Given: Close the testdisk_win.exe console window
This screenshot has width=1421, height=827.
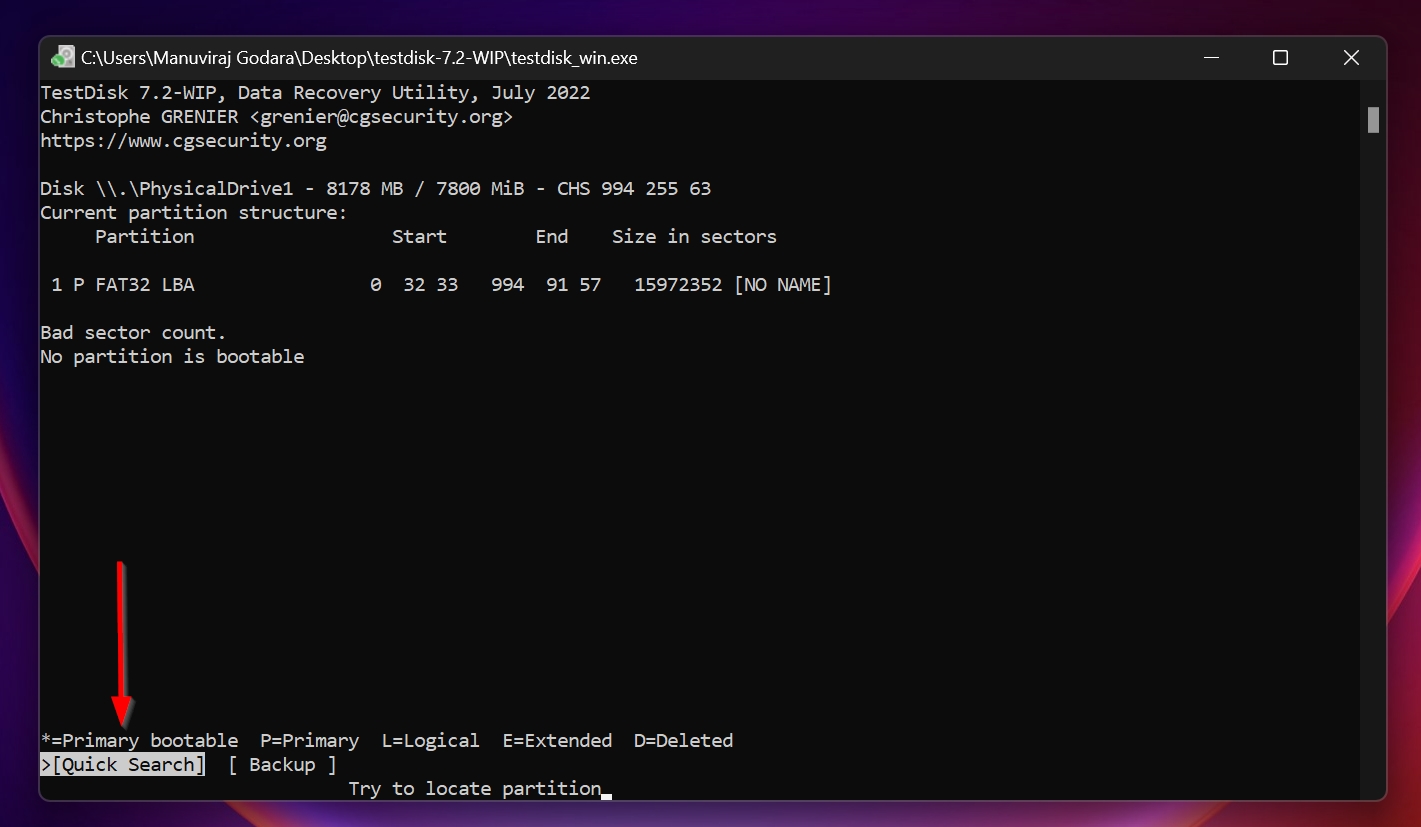Looking at the screenshot, I should [1351, 58].
